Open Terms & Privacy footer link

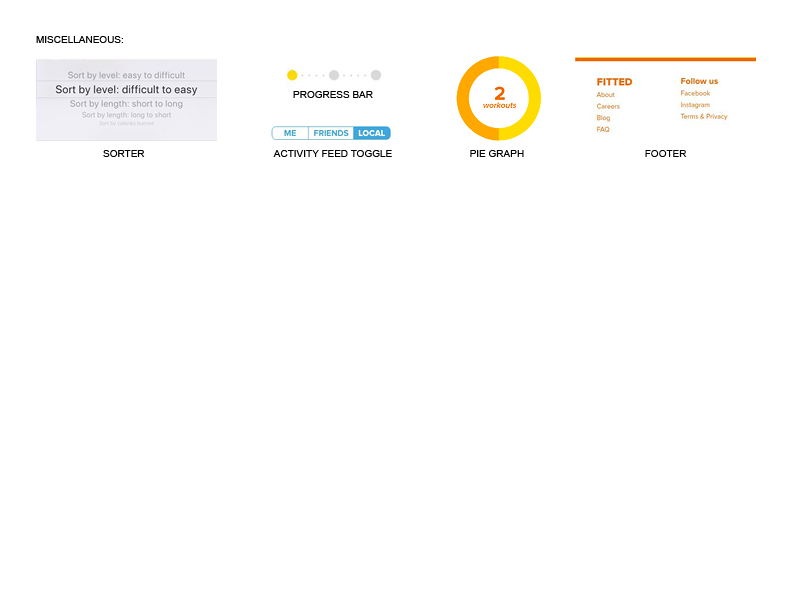pyautogui.click(x=704, y=117)
